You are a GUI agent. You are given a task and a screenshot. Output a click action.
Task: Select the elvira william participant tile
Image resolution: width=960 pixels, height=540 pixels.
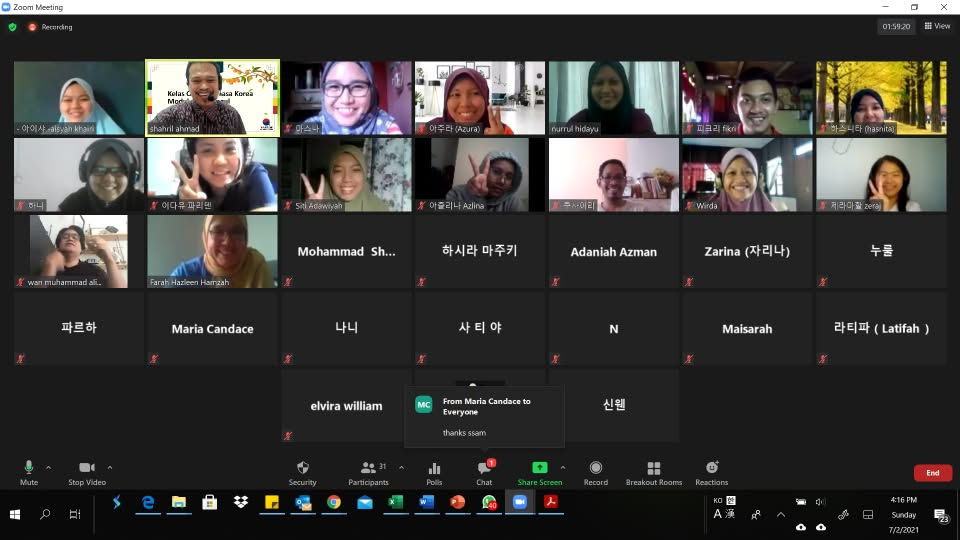[347, 405]
